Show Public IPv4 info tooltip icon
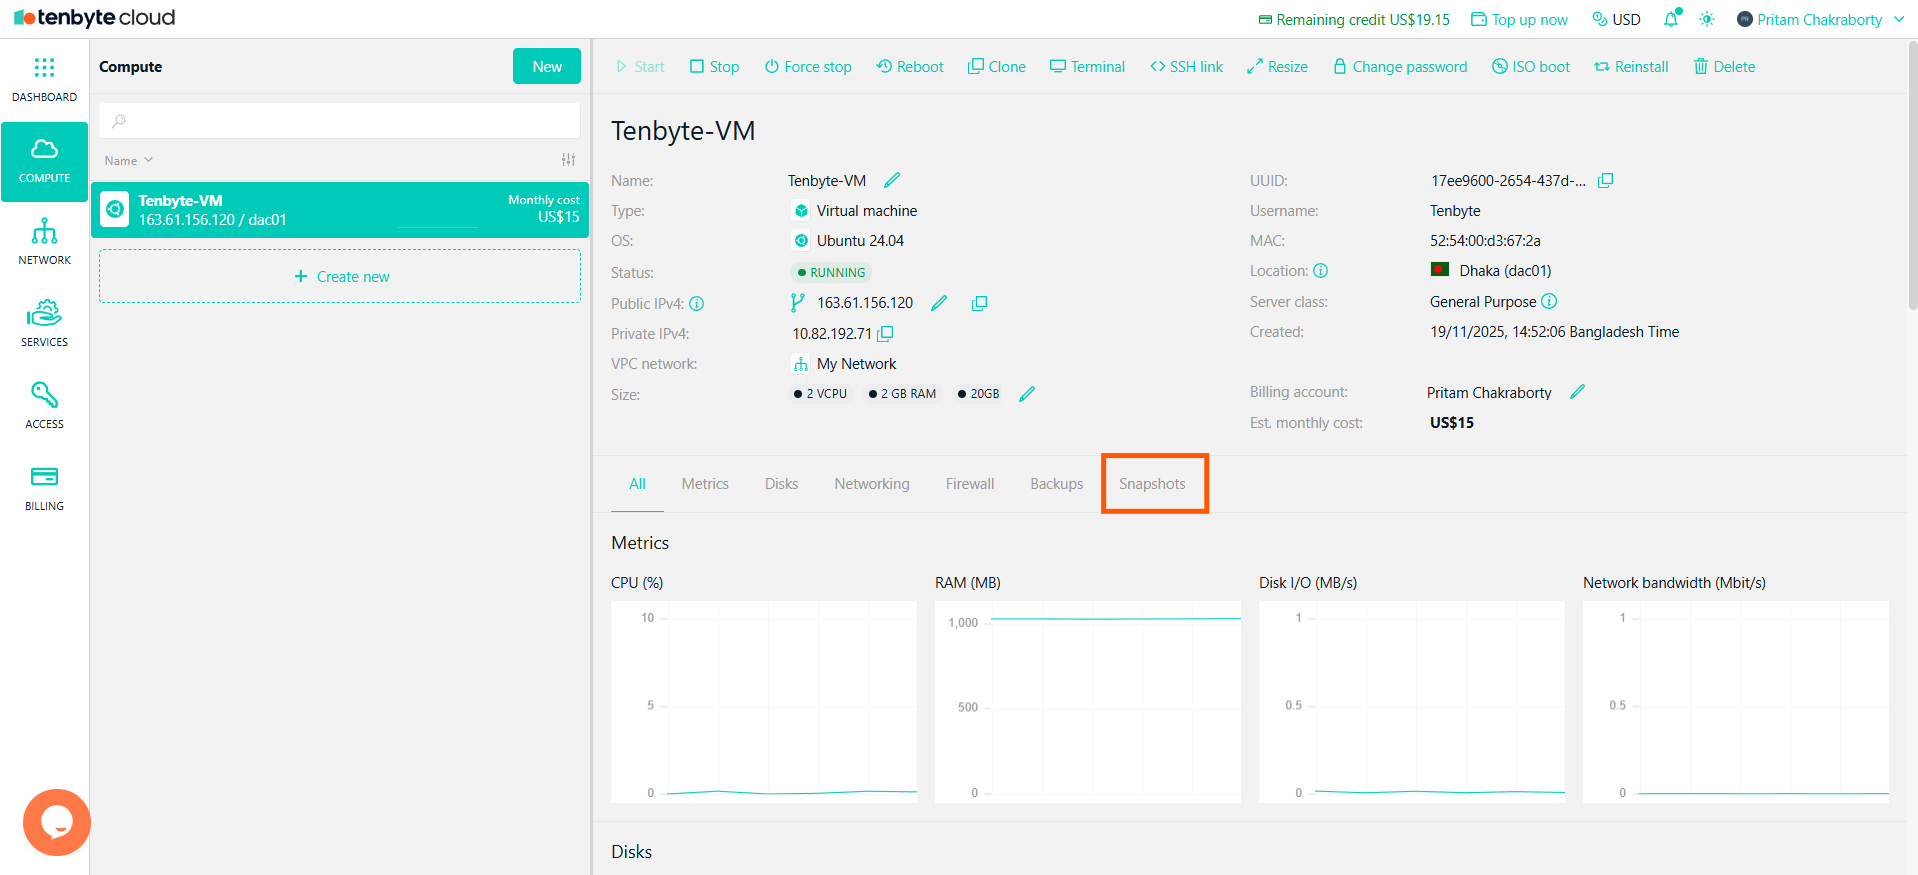This screenshot has width=1918, height=875. pos(697,304)
